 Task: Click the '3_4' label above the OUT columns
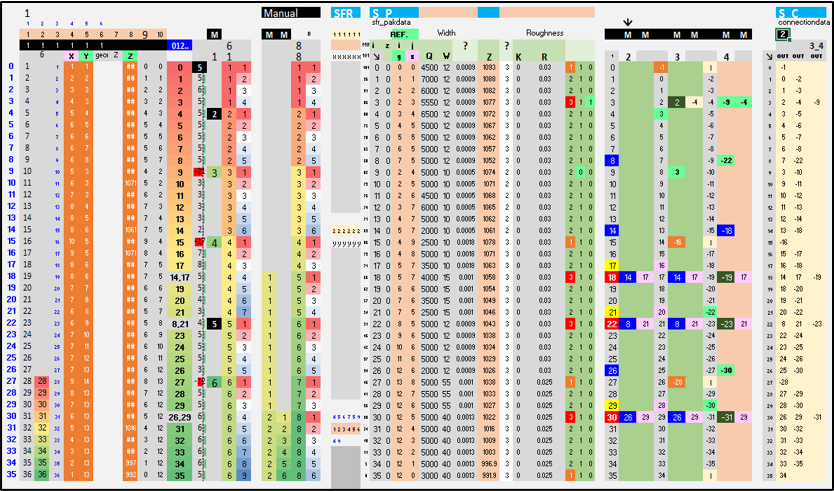816,46
